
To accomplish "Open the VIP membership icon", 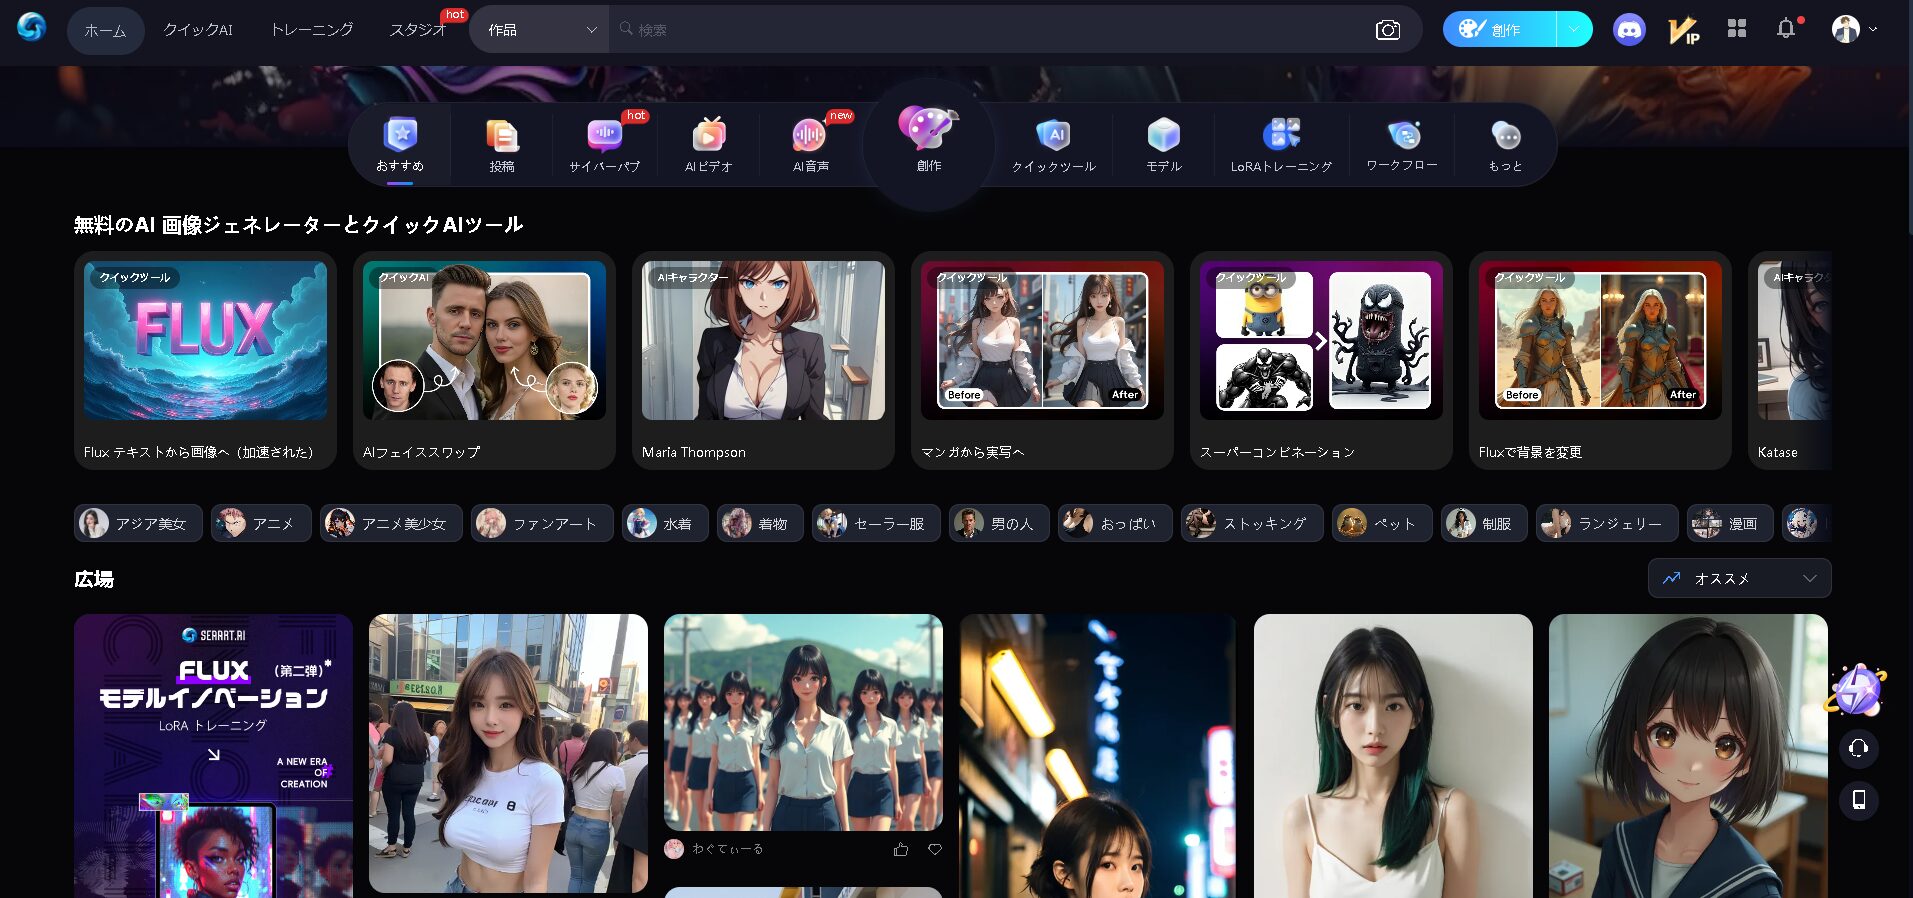I will 1684,30.
